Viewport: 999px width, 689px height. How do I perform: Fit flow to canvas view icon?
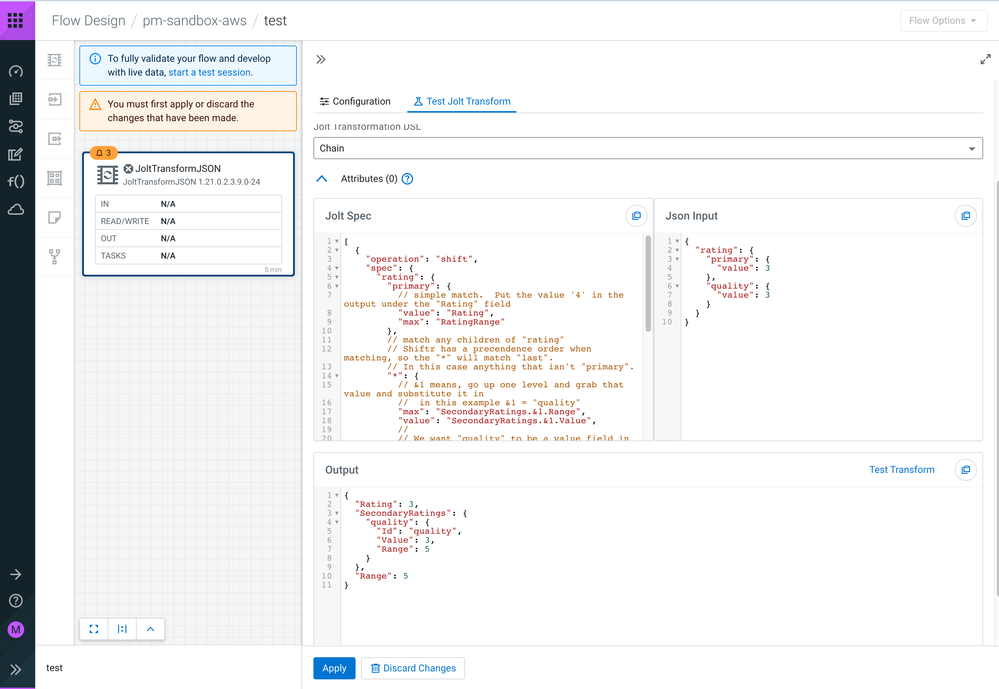94,629
